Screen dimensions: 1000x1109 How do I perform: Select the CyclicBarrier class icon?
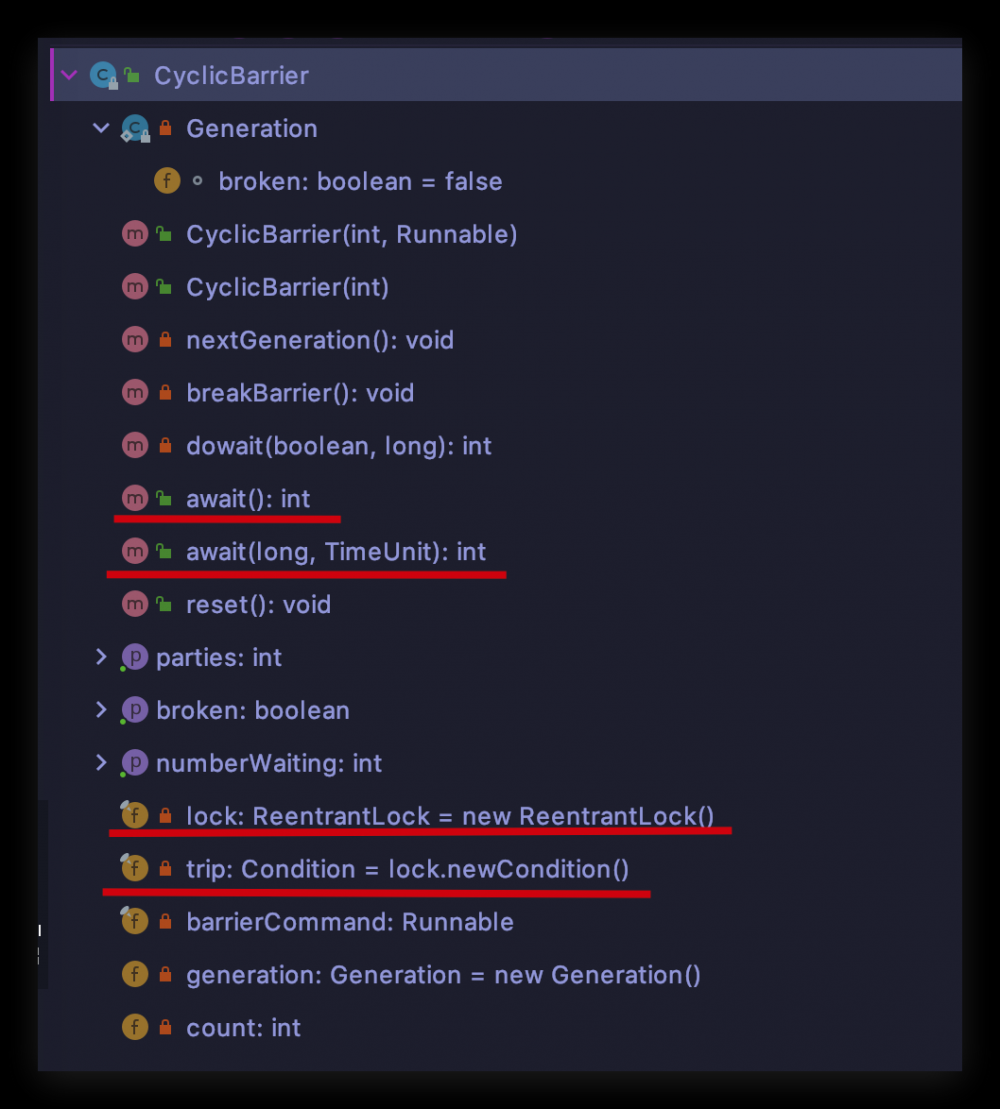pyautogui.click(x=103, y=75)
